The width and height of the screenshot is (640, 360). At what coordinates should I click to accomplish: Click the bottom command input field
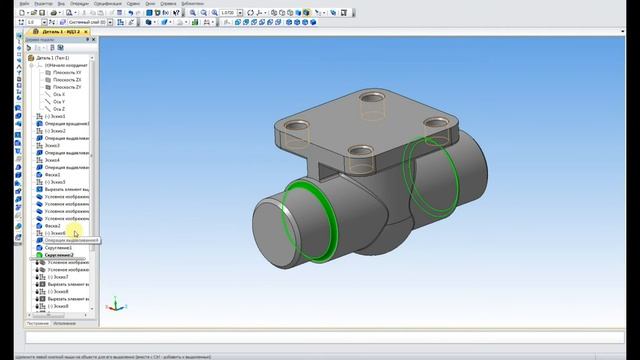[x=325, y=337]
